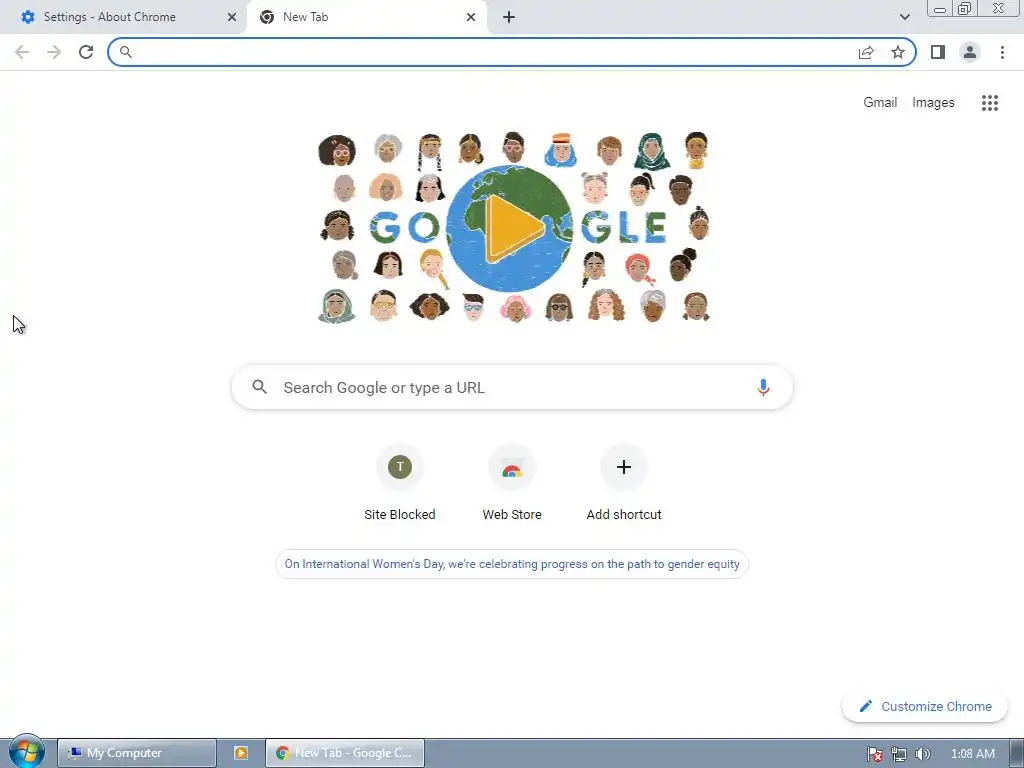The height and width of the screenshot is (768, 1024).
Task: Open the side panel
Action: pos(938,52)
